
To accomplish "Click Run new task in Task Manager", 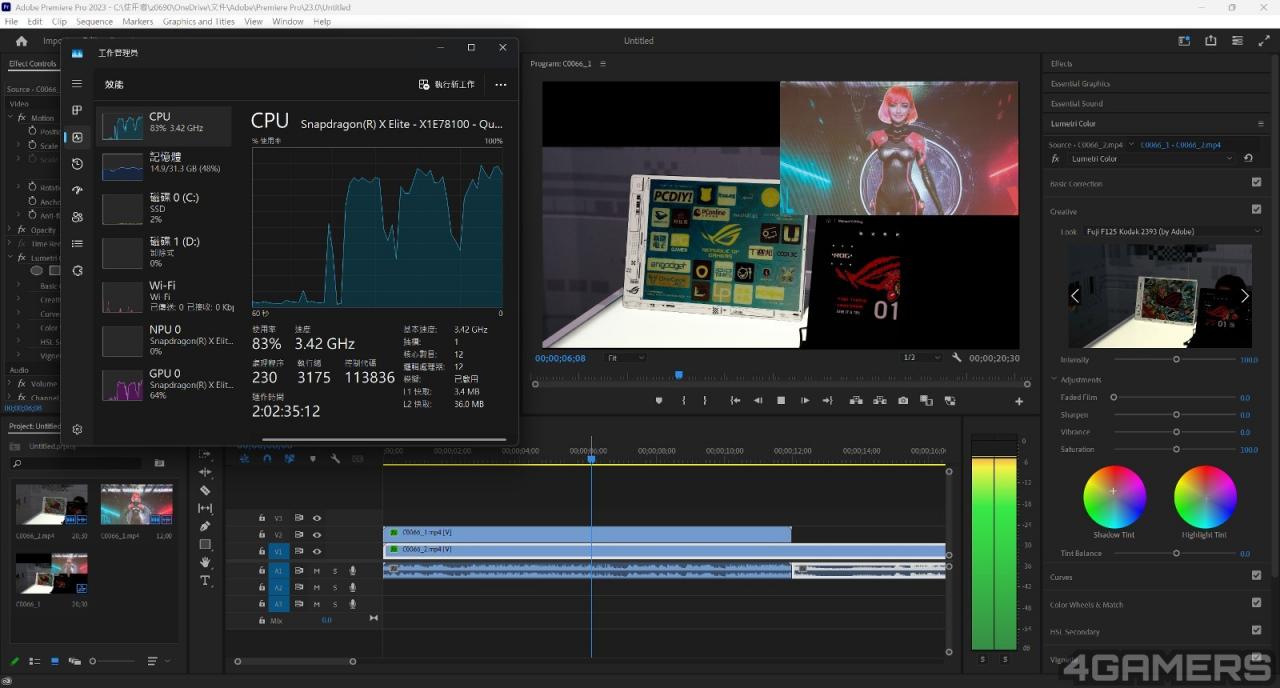I will tap(447, 85).
